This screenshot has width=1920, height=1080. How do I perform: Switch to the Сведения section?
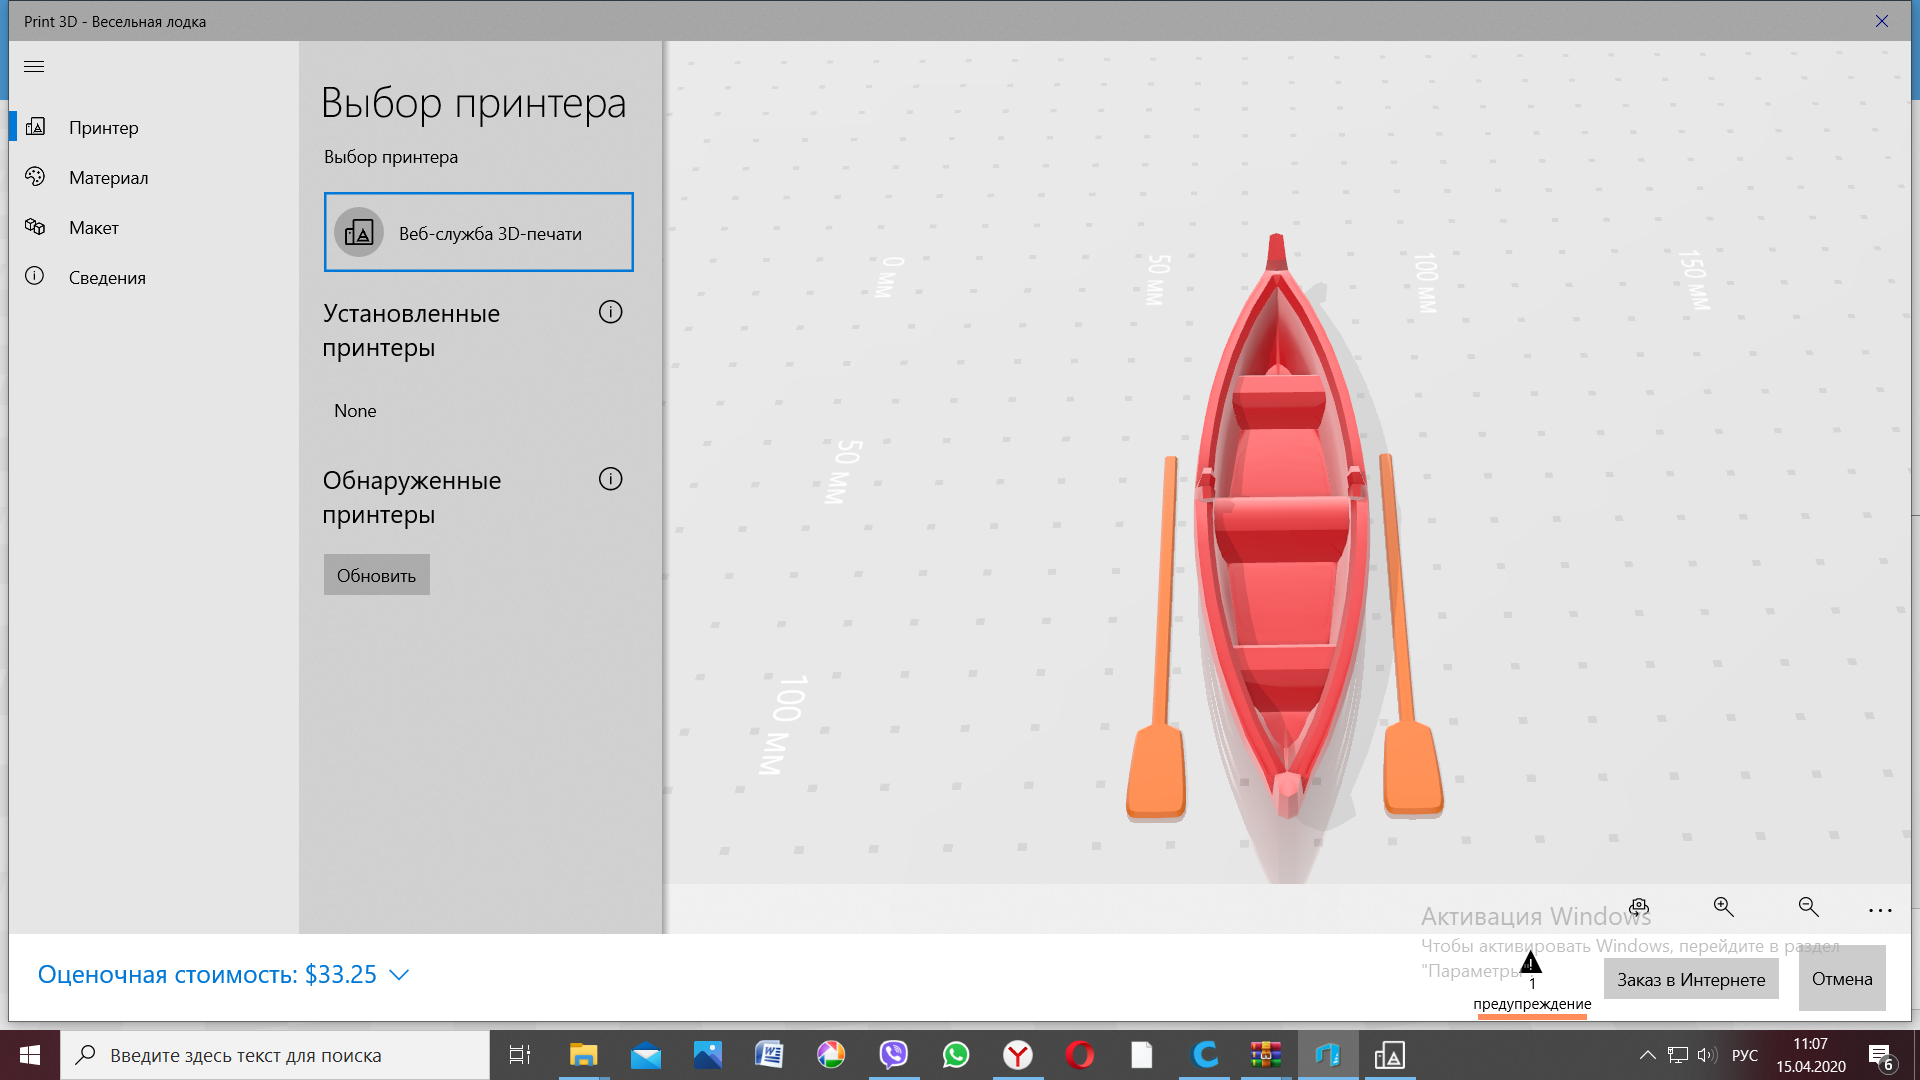107,278
